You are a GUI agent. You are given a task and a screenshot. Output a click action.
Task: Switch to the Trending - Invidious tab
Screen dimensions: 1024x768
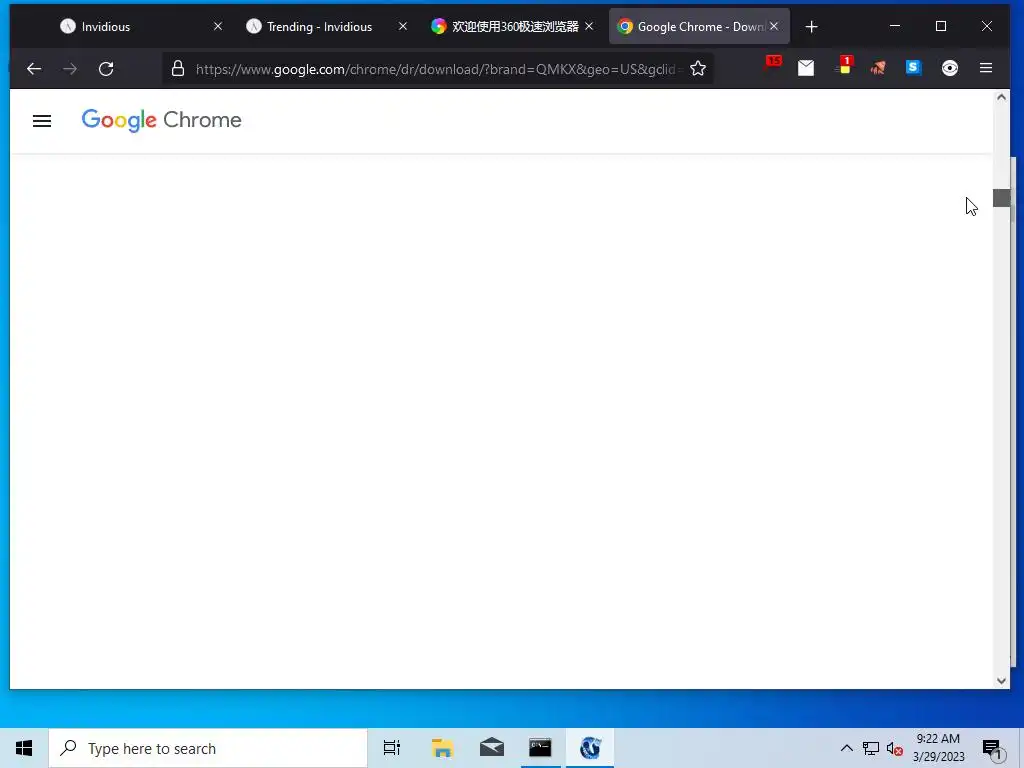(x=325, y=27)
